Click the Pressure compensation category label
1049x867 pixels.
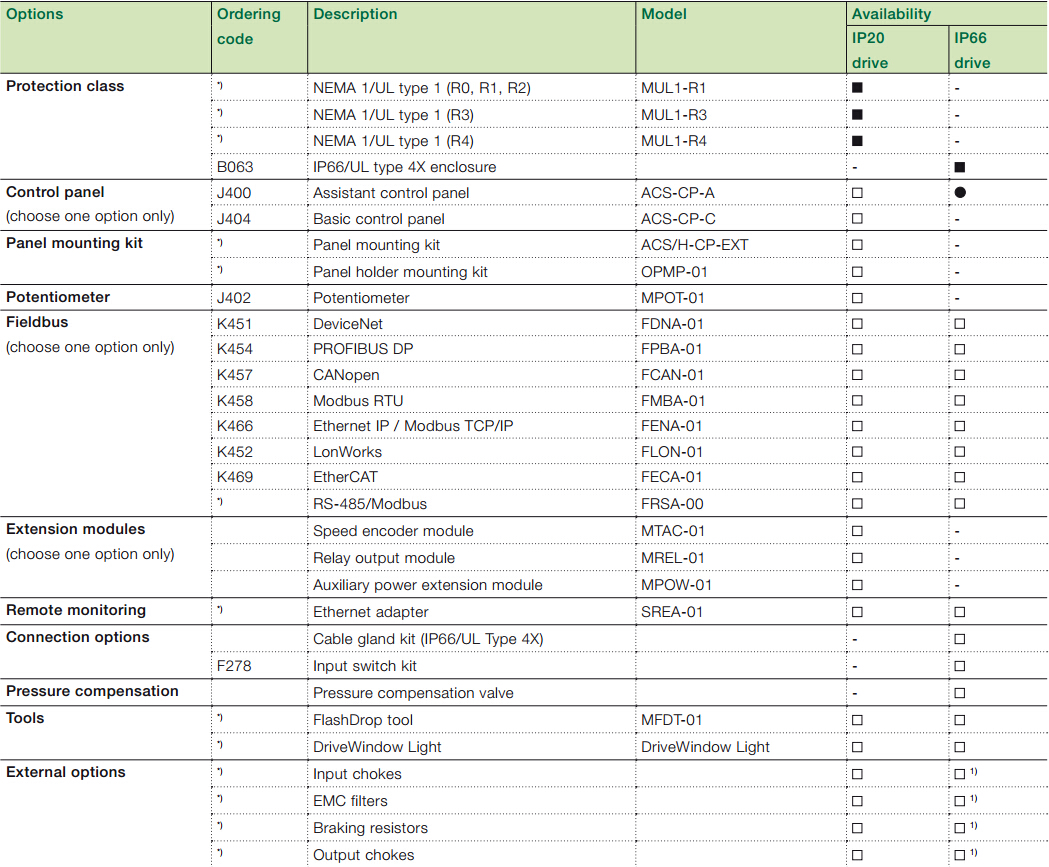92,691
